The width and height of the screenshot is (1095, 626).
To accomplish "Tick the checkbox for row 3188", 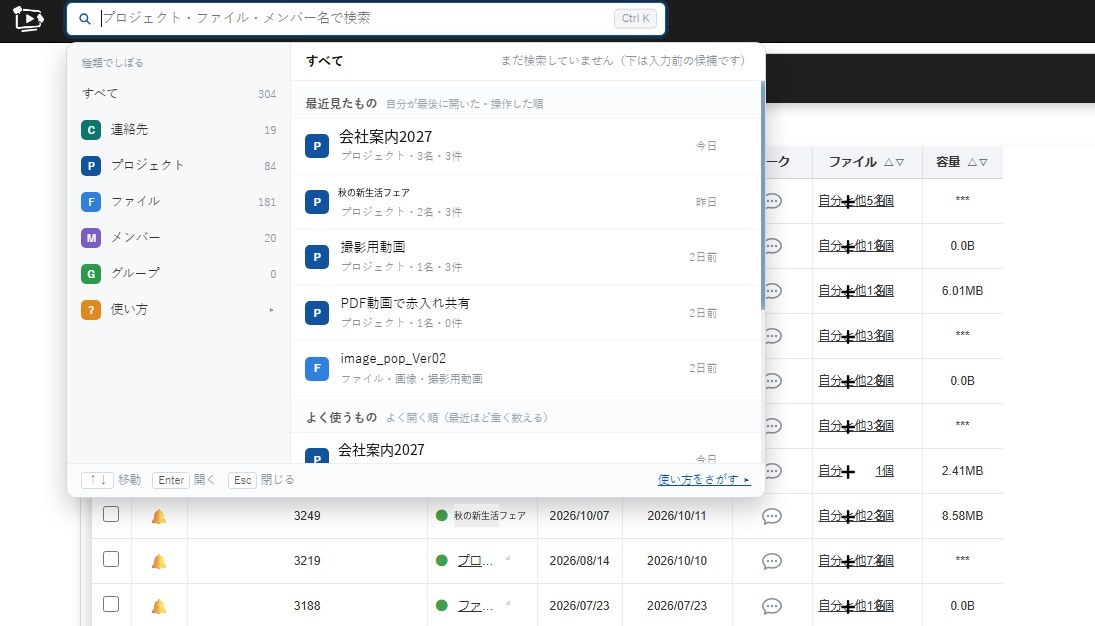I will click(111, 604).
